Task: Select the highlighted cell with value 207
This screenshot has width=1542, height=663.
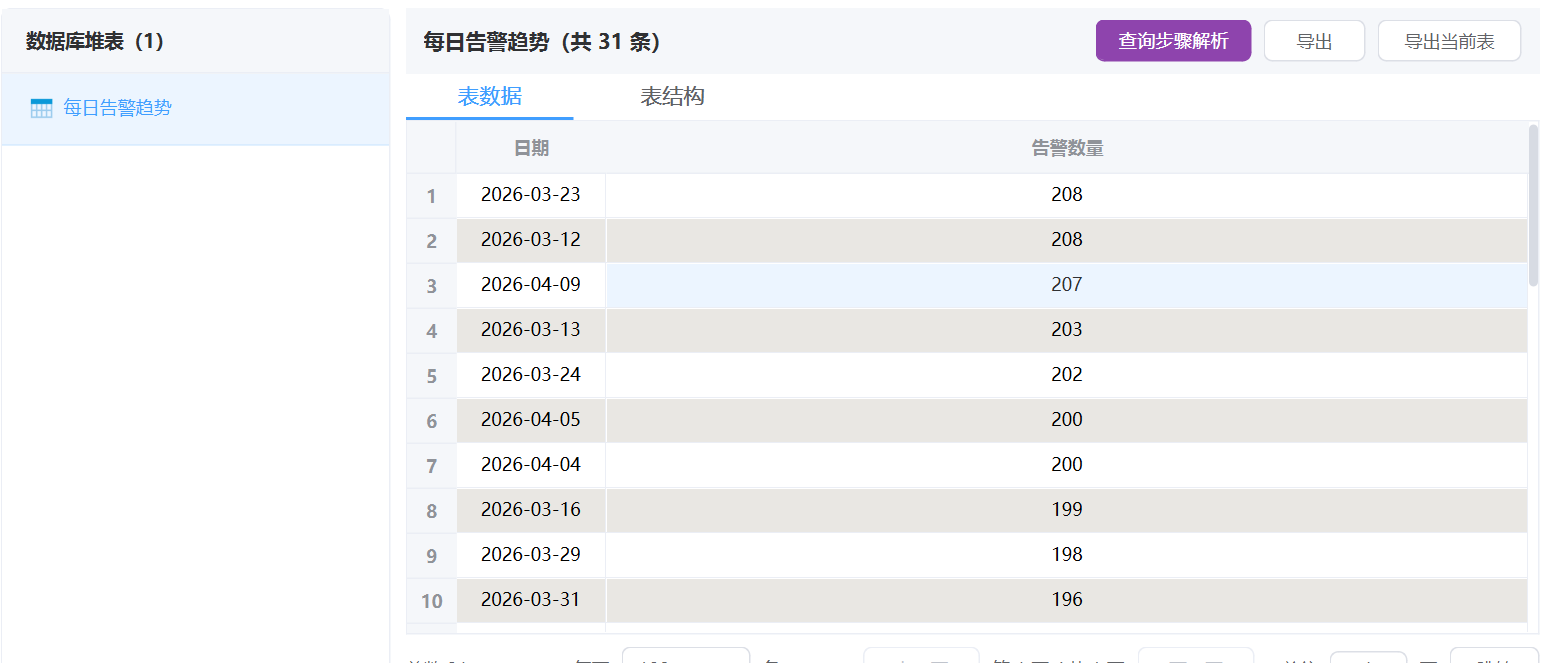Action: (x=1067, y=285)
